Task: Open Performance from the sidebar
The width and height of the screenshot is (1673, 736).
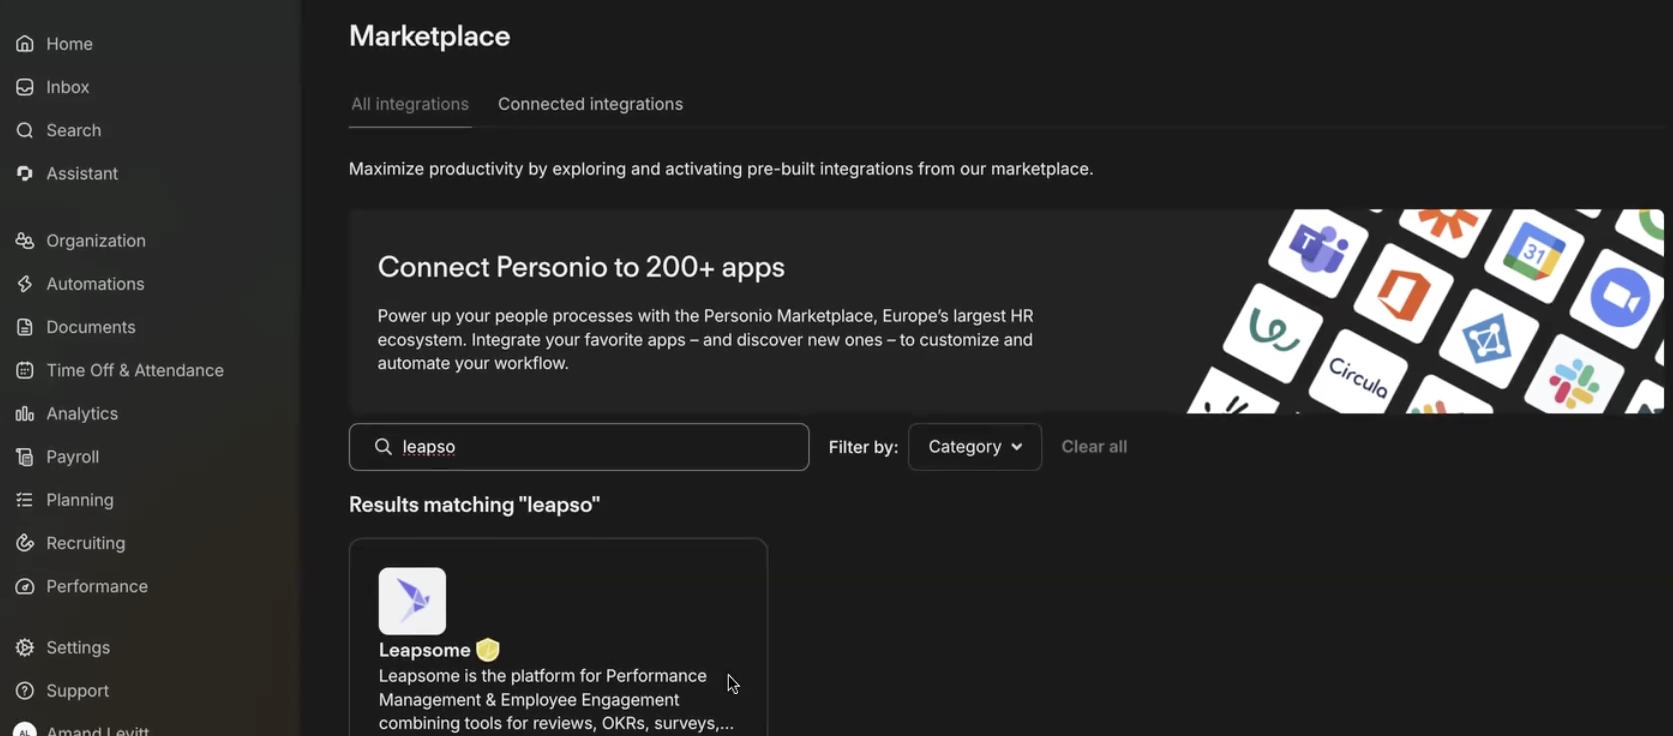Action: coord(82,586)
